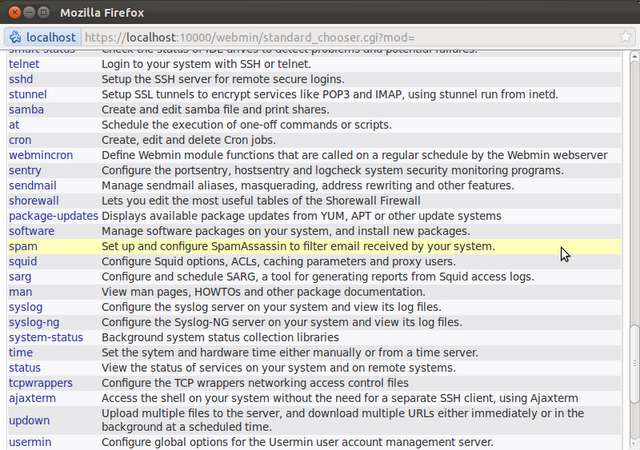640x450 pixels.
Task: Open the telnet module link
Action: [24, 64]
